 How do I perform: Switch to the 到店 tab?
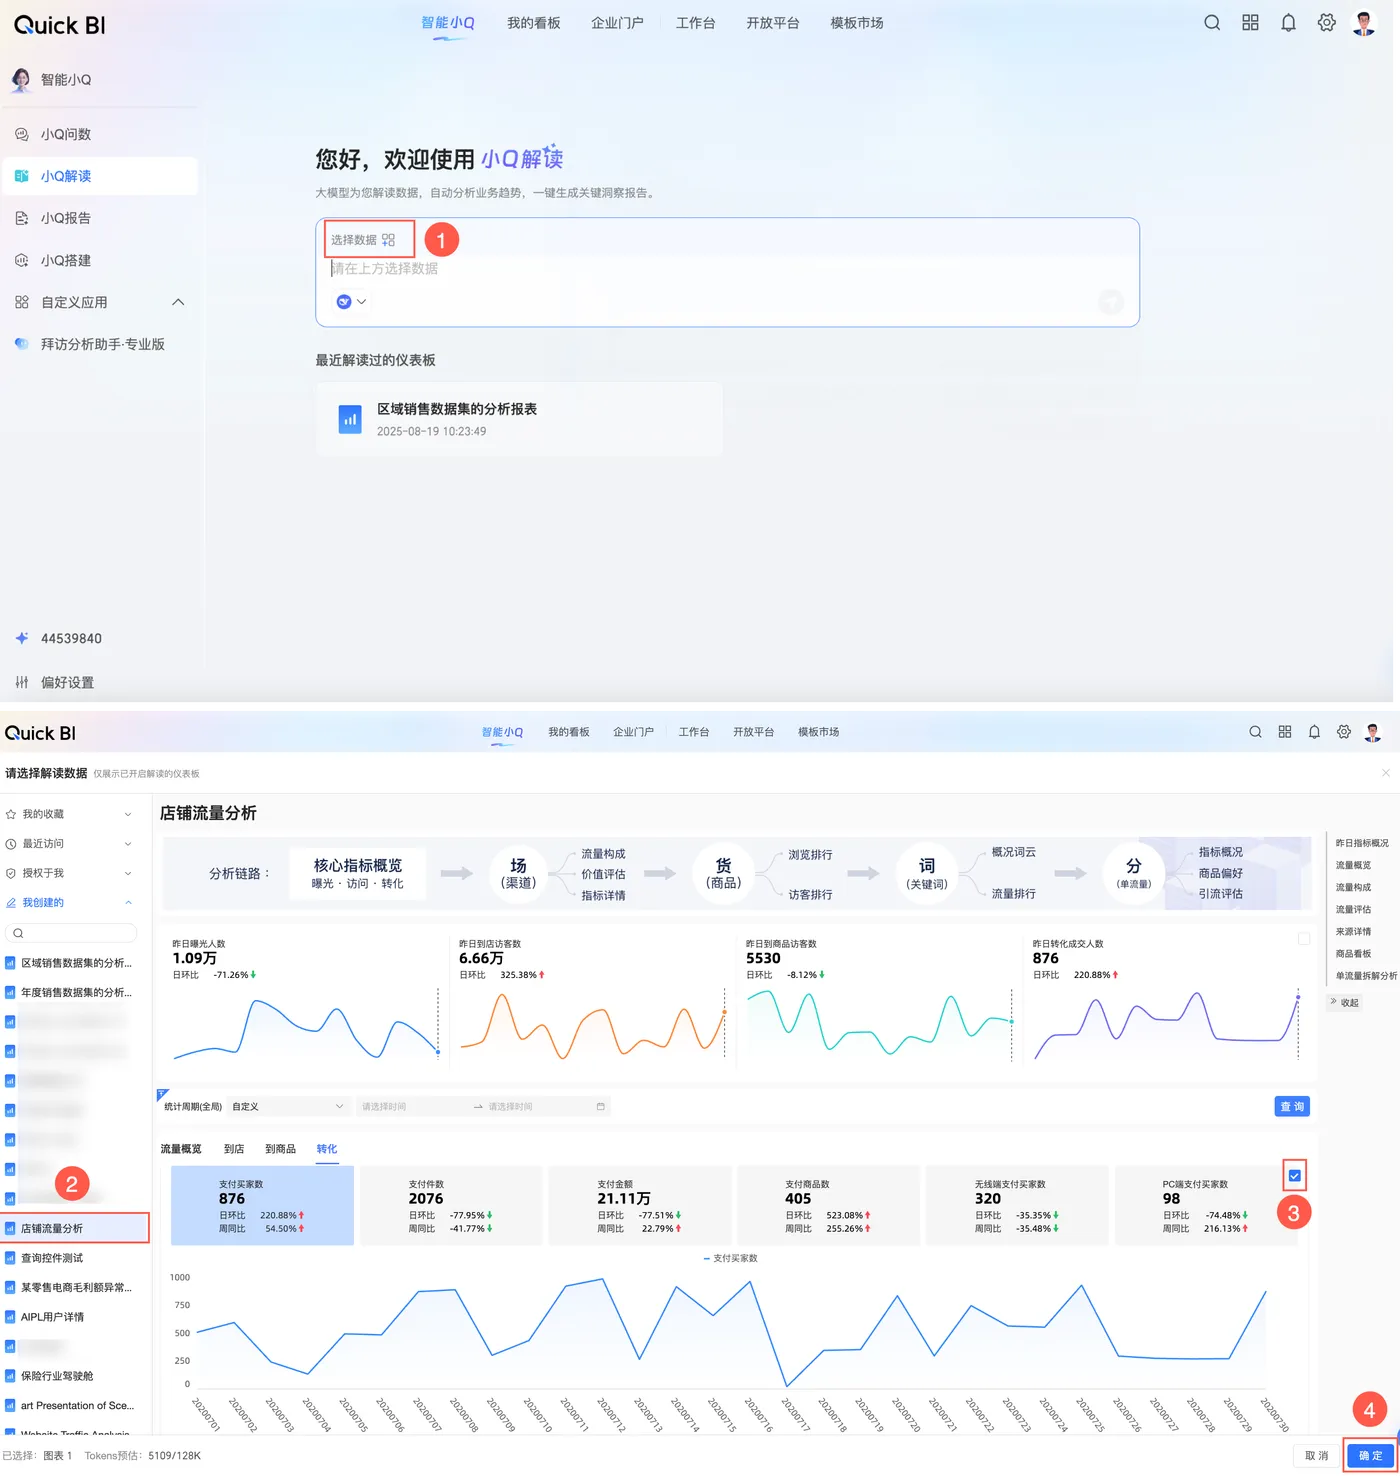pos(234,1149)
